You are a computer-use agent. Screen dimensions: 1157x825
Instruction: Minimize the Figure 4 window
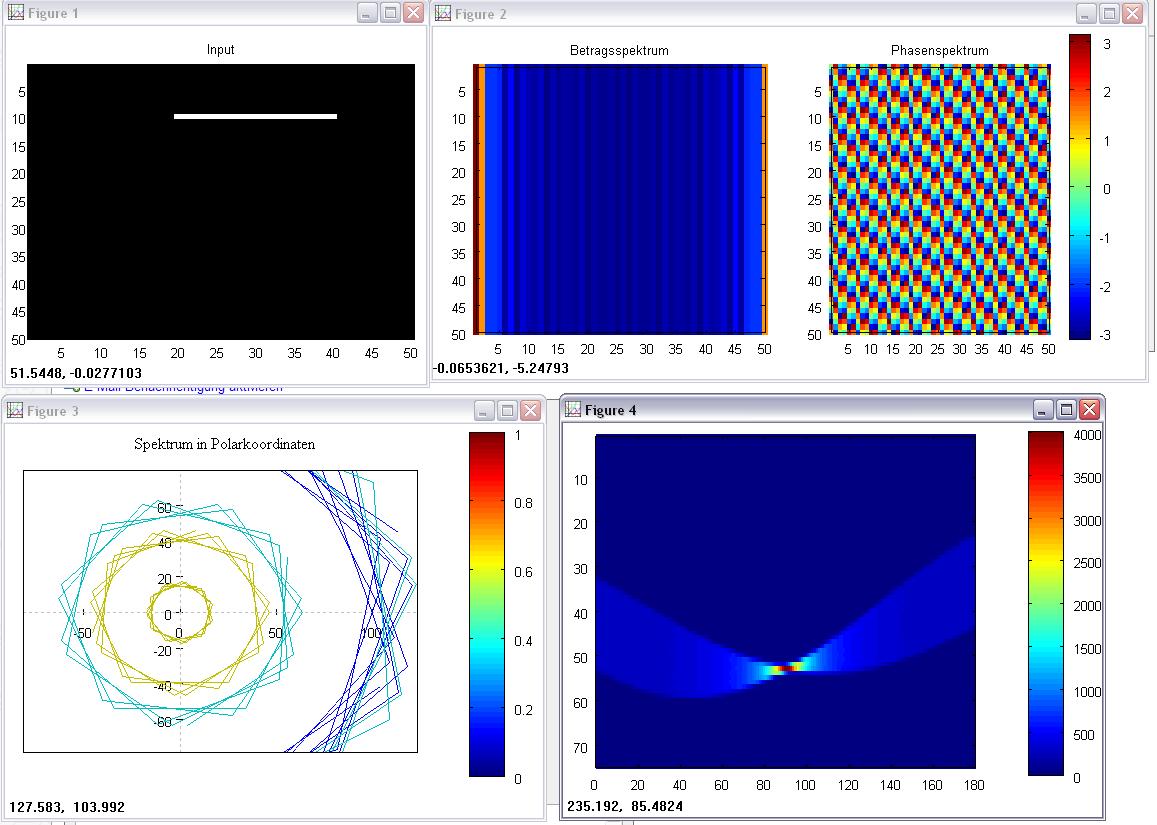tap(1042, 410)
